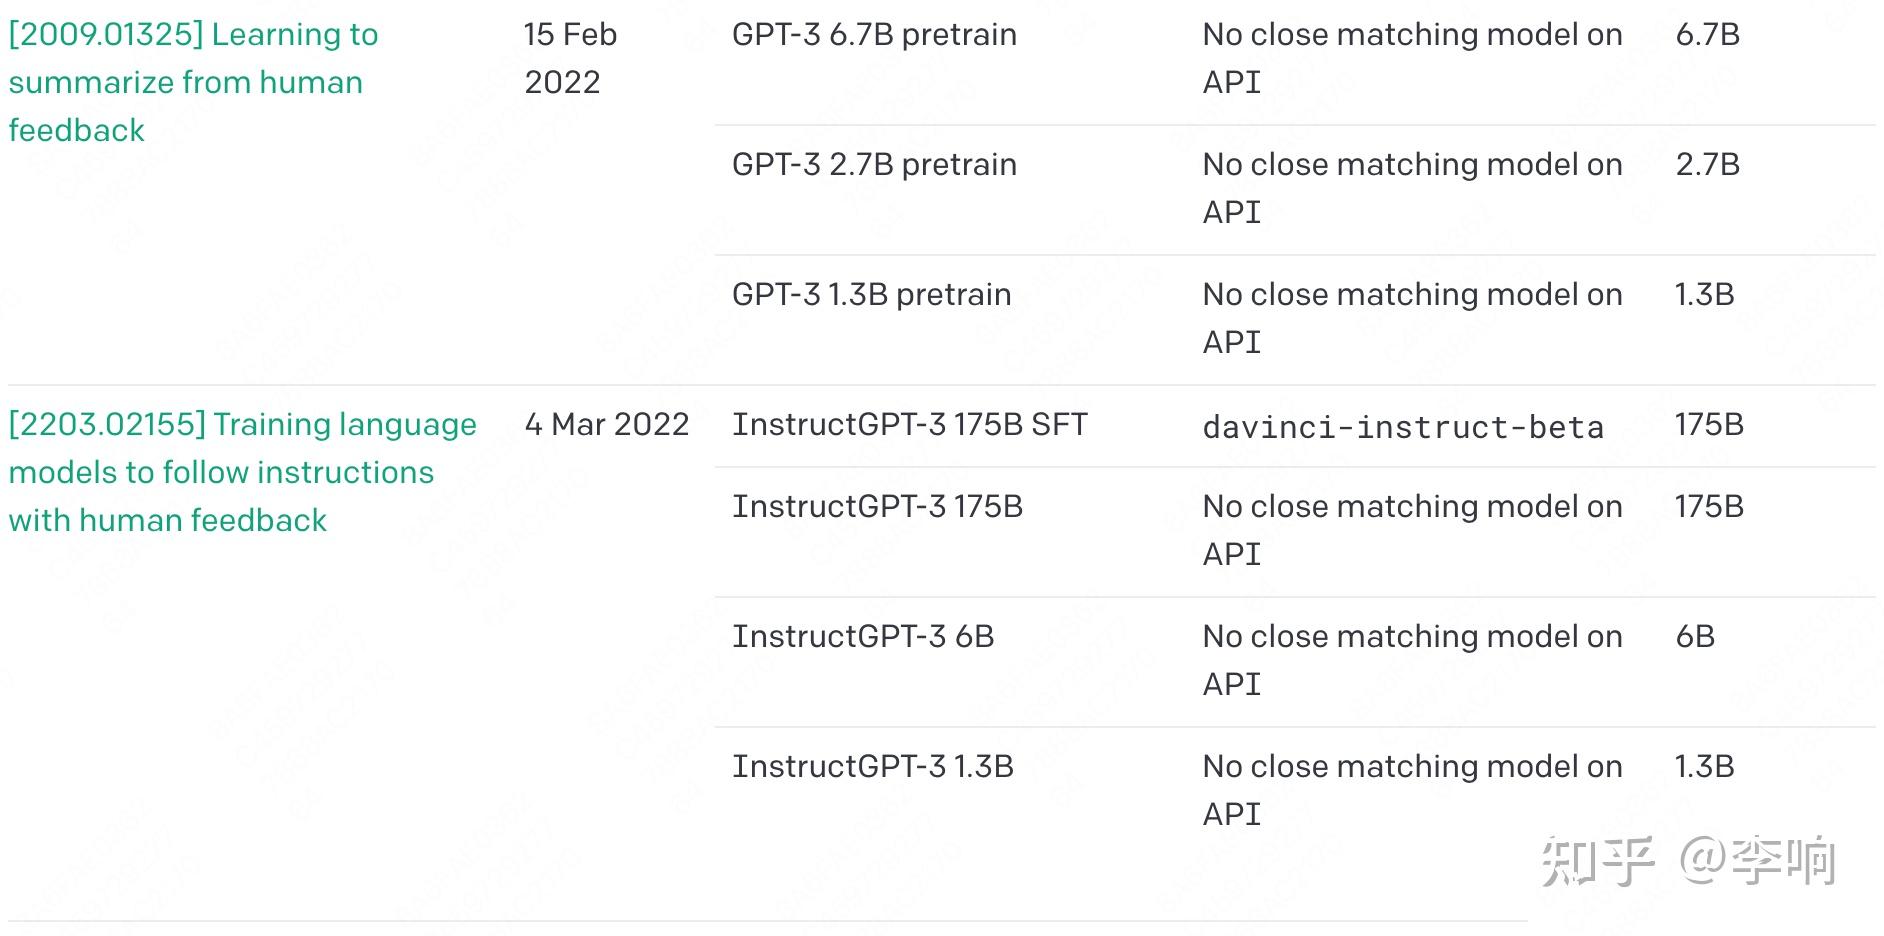Open the 2203.02155 Training language models link
Viewport: 1884px width, 936px height.
242,472
